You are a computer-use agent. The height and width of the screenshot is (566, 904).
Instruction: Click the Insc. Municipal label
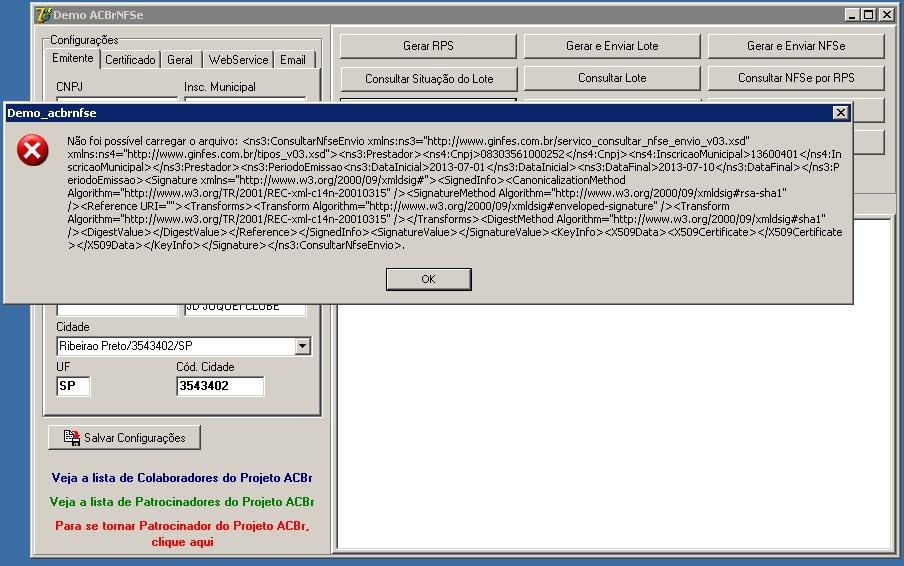tap(220, 87)
